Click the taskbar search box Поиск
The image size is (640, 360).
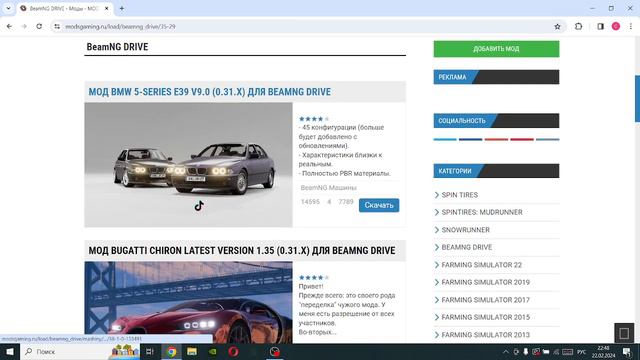click(x=80, y=351)
